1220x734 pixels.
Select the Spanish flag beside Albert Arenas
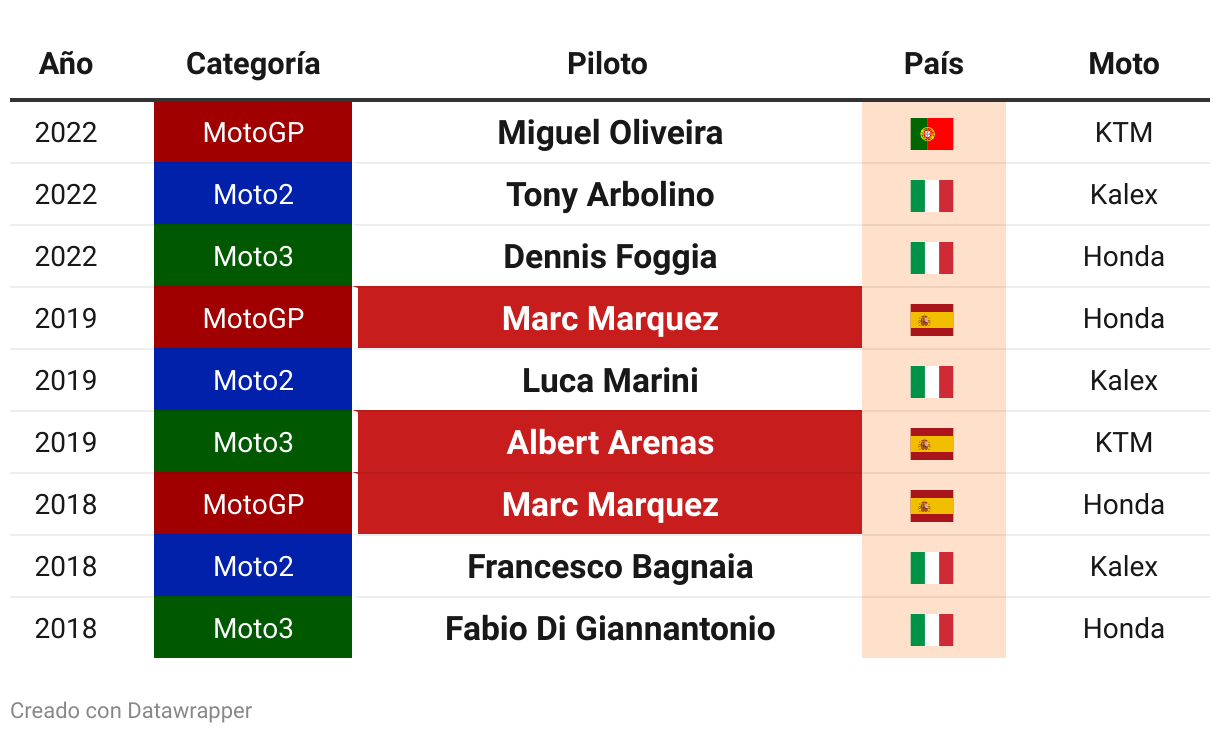932,443
